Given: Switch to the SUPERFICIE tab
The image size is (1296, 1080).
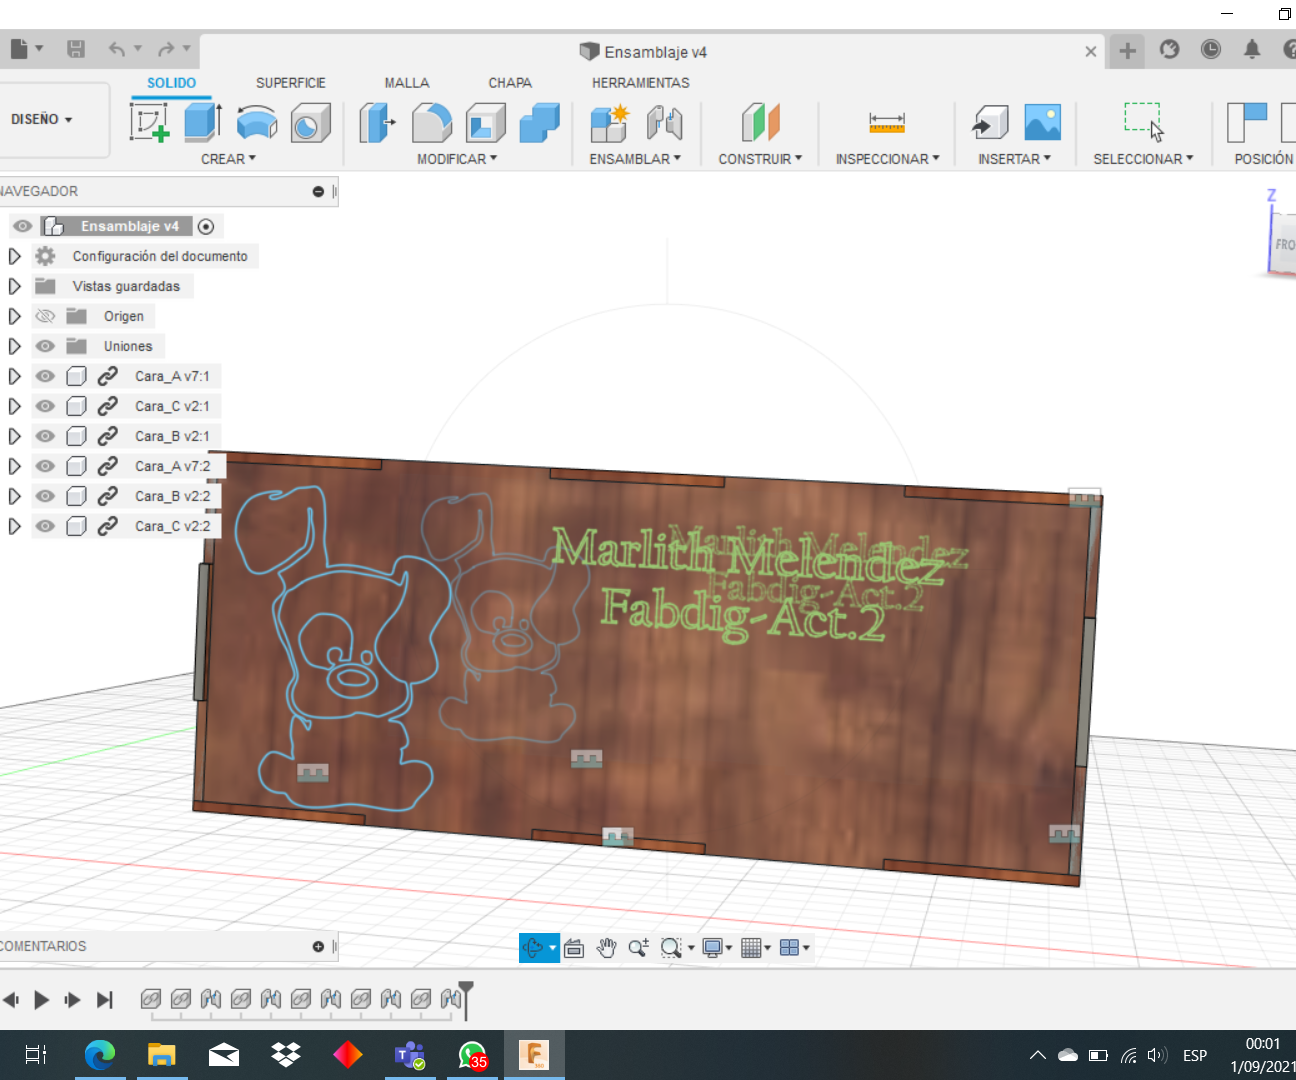Looking at the screenshot, I should click(x=290, y=83).
